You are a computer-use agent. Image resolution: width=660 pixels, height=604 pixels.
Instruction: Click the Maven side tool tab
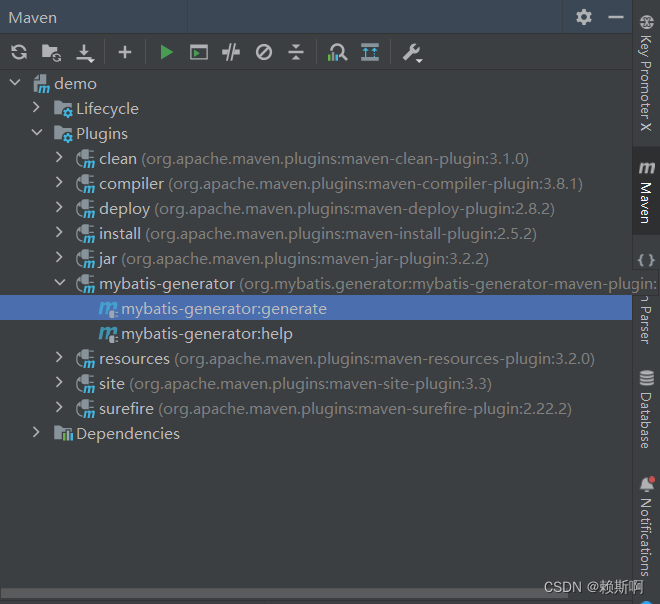646,191
